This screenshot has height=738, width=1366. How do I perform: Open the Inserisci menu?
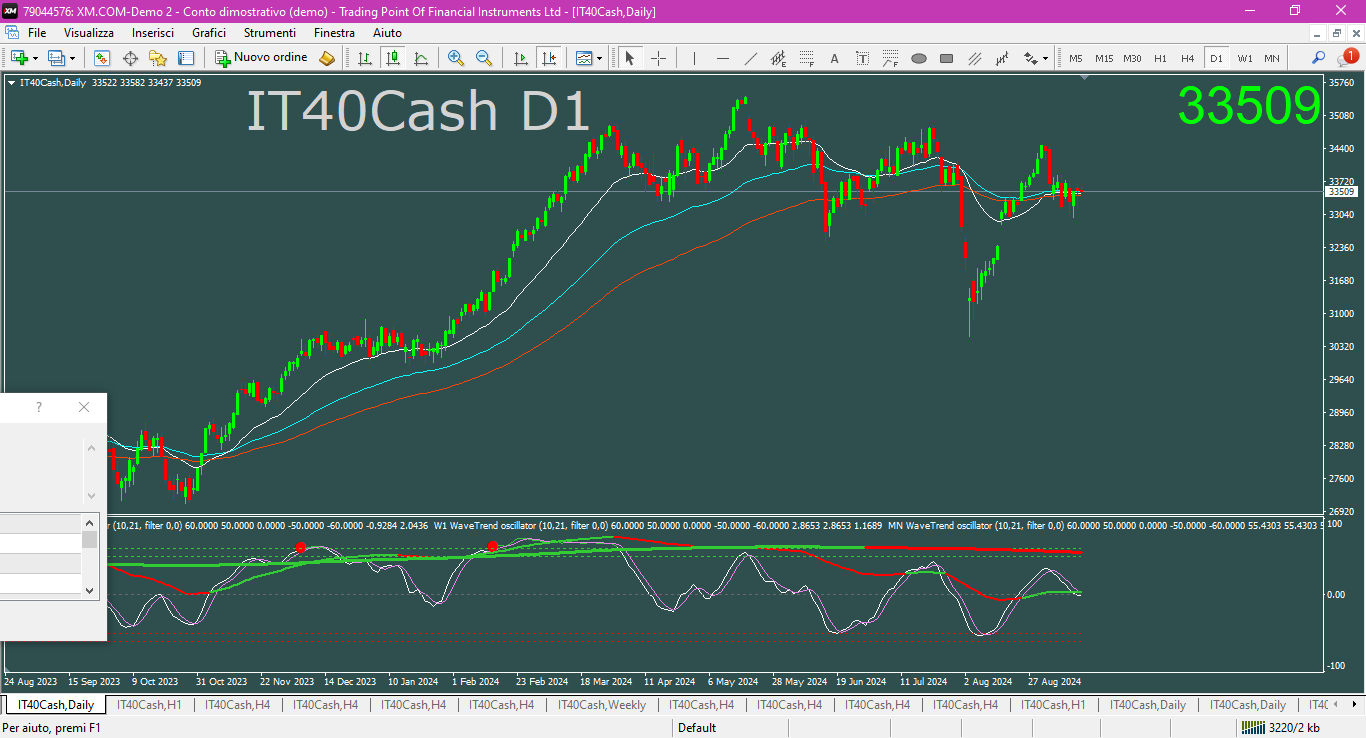coord(153,33)
